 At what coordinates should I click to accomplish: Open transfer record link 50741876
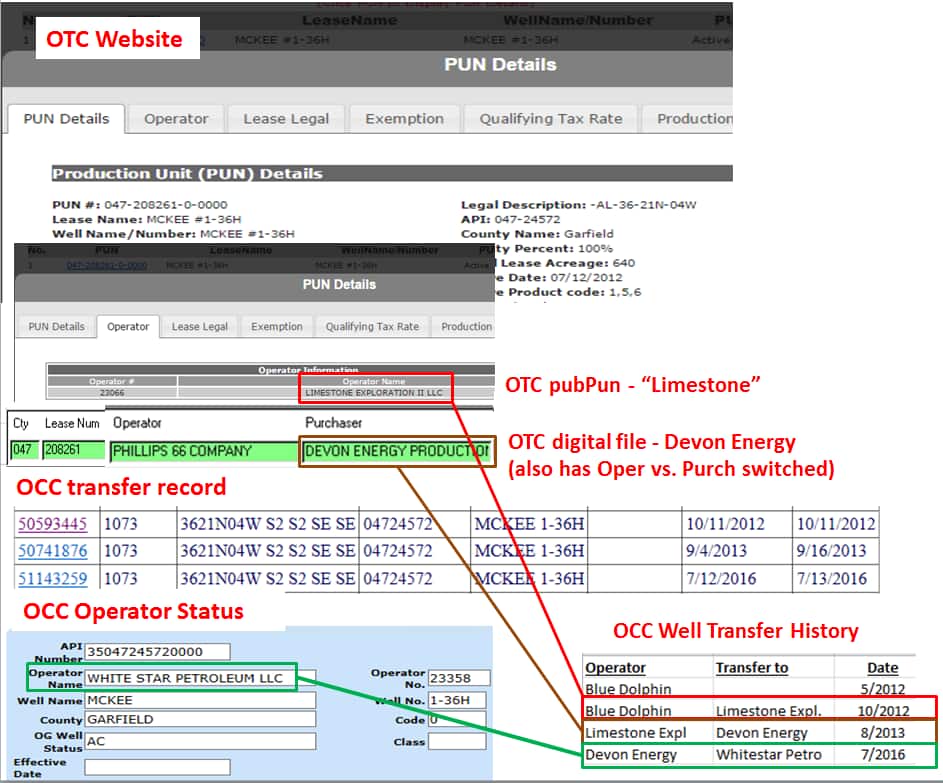coord(52,551)
